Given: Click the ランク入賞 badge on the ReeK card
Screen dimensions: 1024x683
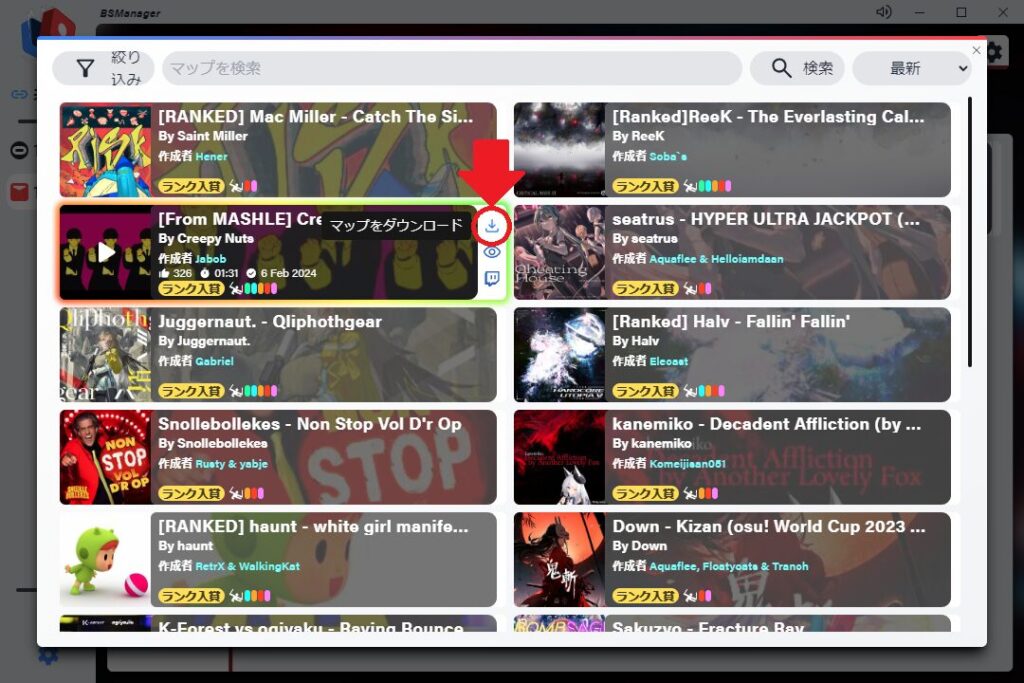Looking at the screenshot, I should point(645,187).
